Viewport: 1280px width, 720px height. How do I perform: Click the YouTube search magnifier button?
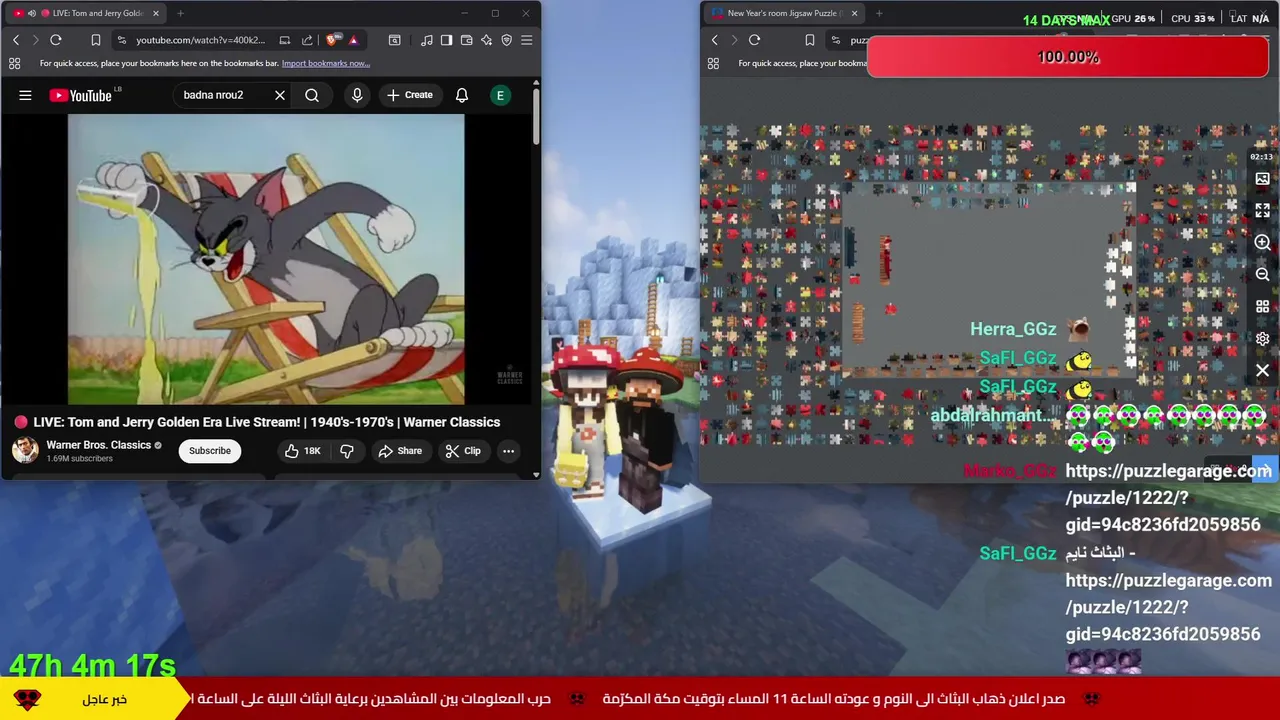tap(312, 95)
